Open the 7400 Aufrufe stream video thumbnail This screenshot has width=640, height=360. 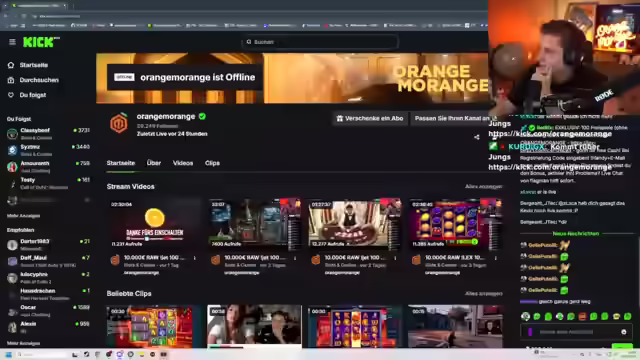tap(254, 224)
